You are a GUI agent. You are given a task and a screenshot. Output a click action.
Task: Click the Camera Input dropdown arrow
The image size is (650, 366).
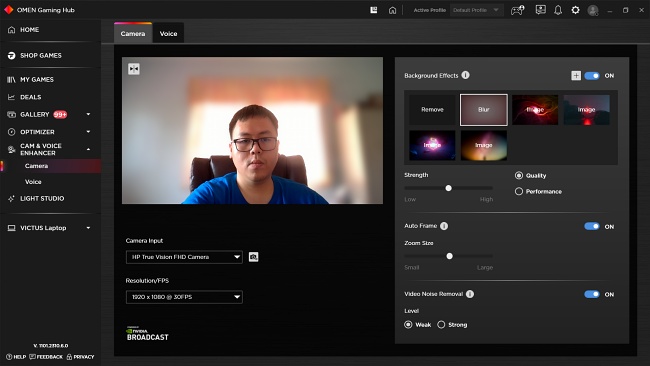point(237,257)
